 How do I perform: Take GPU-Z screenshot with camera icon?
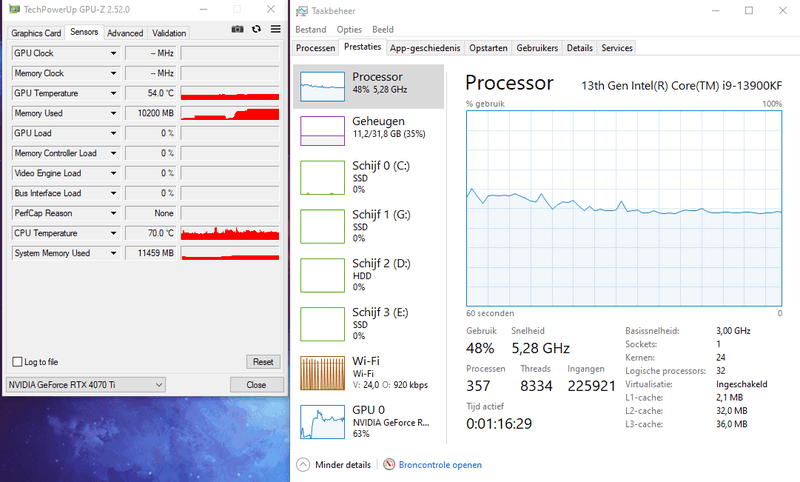[237, 29]
